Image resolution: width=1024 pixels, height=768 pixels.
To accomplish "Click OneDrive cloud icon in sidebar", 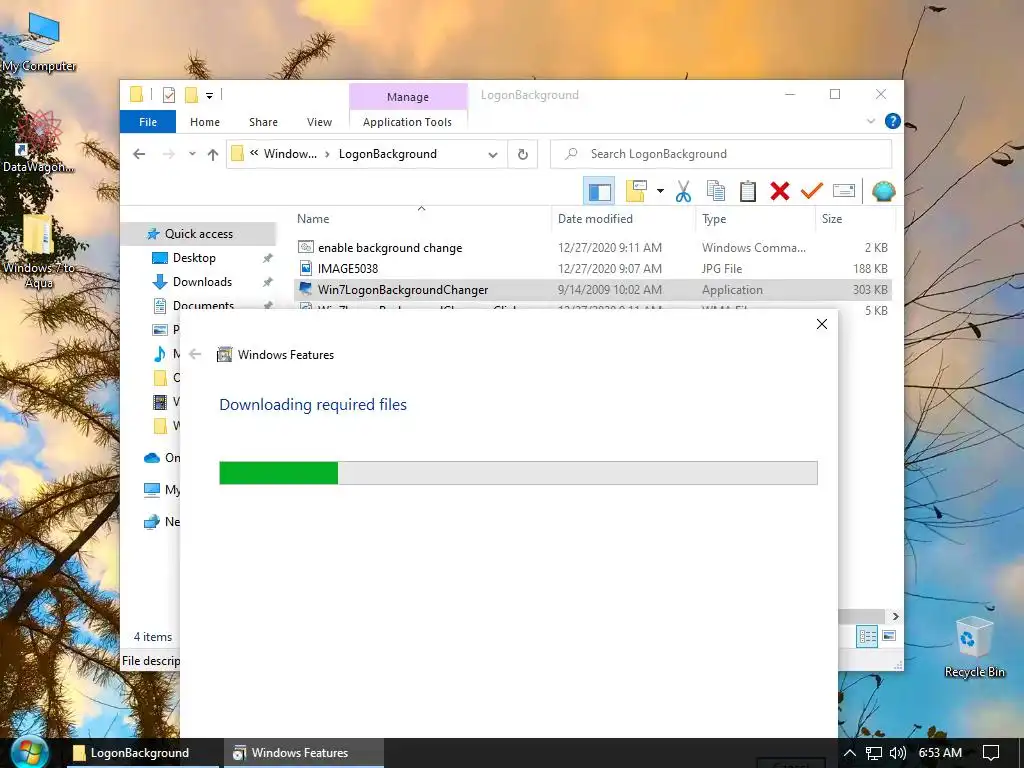I will pos(152,458).
